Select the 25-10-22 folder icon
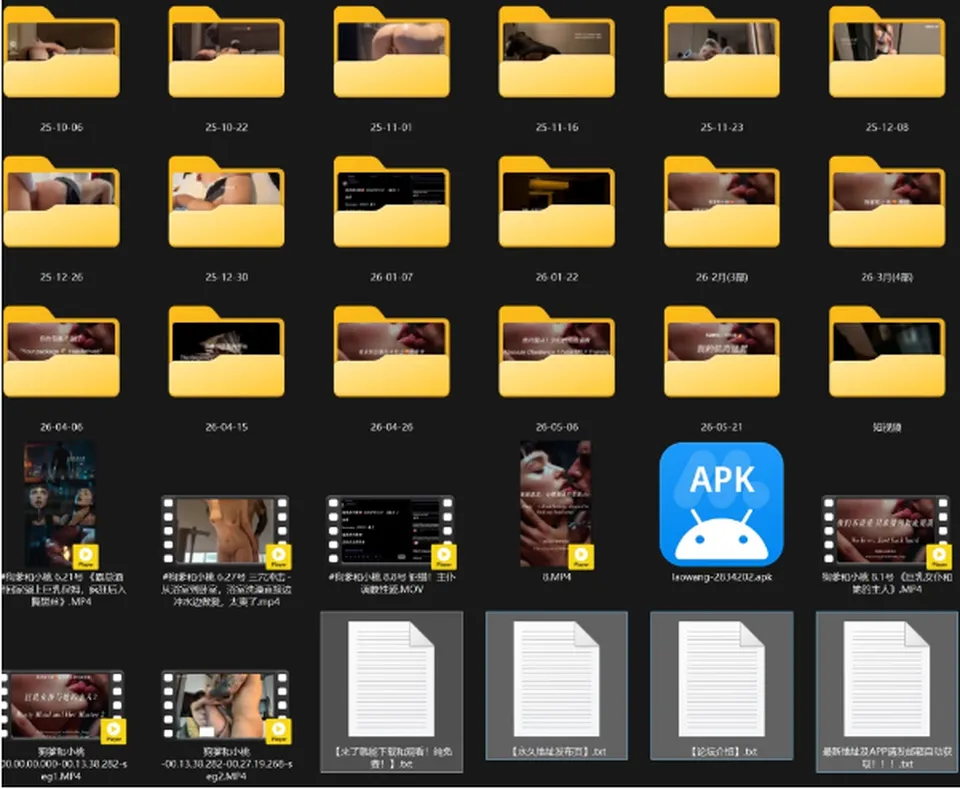 (x=227, y=53)
